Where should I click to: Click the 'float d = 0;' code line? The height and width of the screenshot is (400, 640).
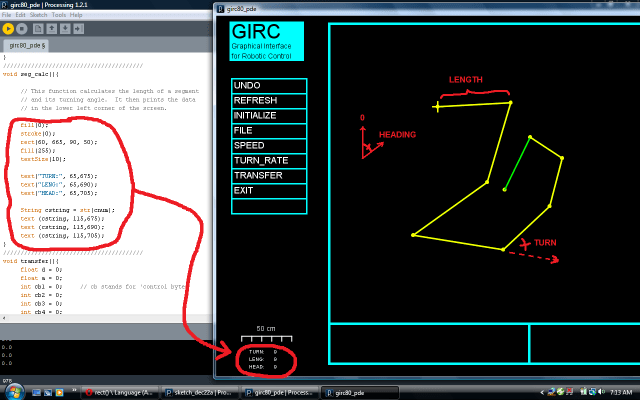pyautogui.click(x=41, y=270)
